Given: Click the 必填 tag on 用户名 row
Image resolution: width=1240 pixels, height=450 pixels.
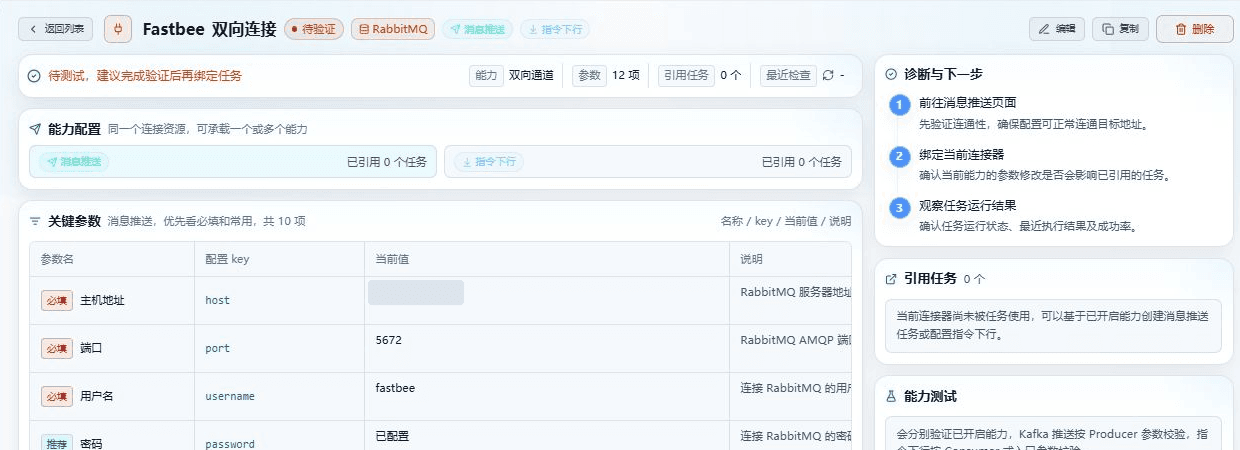Looking at the screenshot, I should (57, 396).
